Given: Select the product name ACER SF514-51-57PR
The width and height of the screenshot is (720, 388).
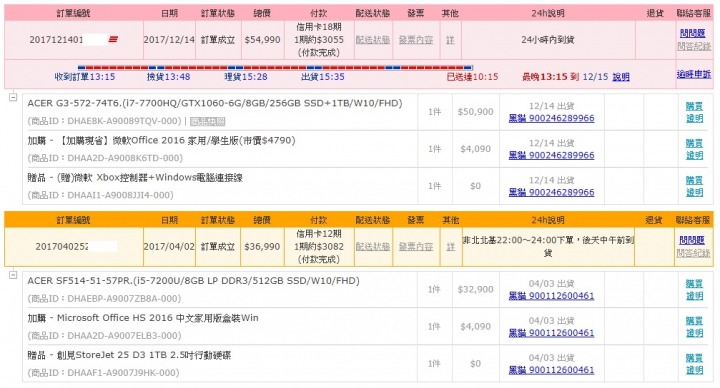Looking at the screenshot, I should (x=193, y=281).
